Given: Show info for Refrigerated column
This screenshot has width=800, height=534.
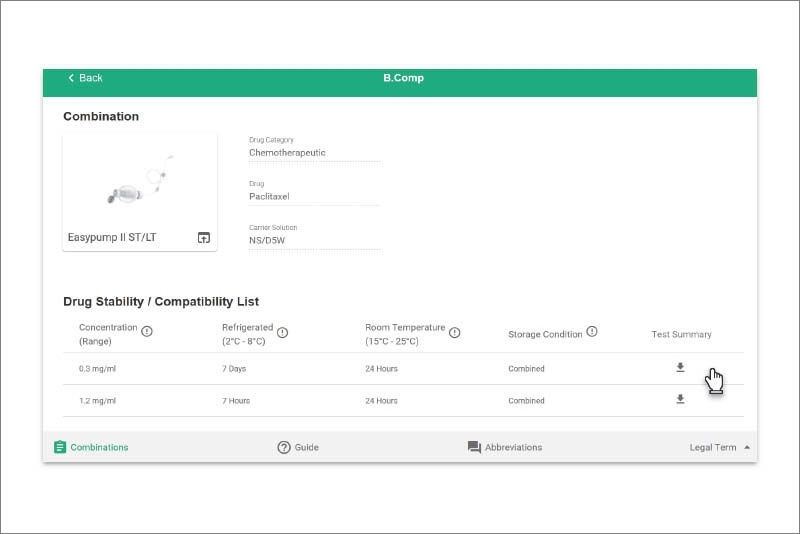Looking at the screenshot, I should [283, 333].
